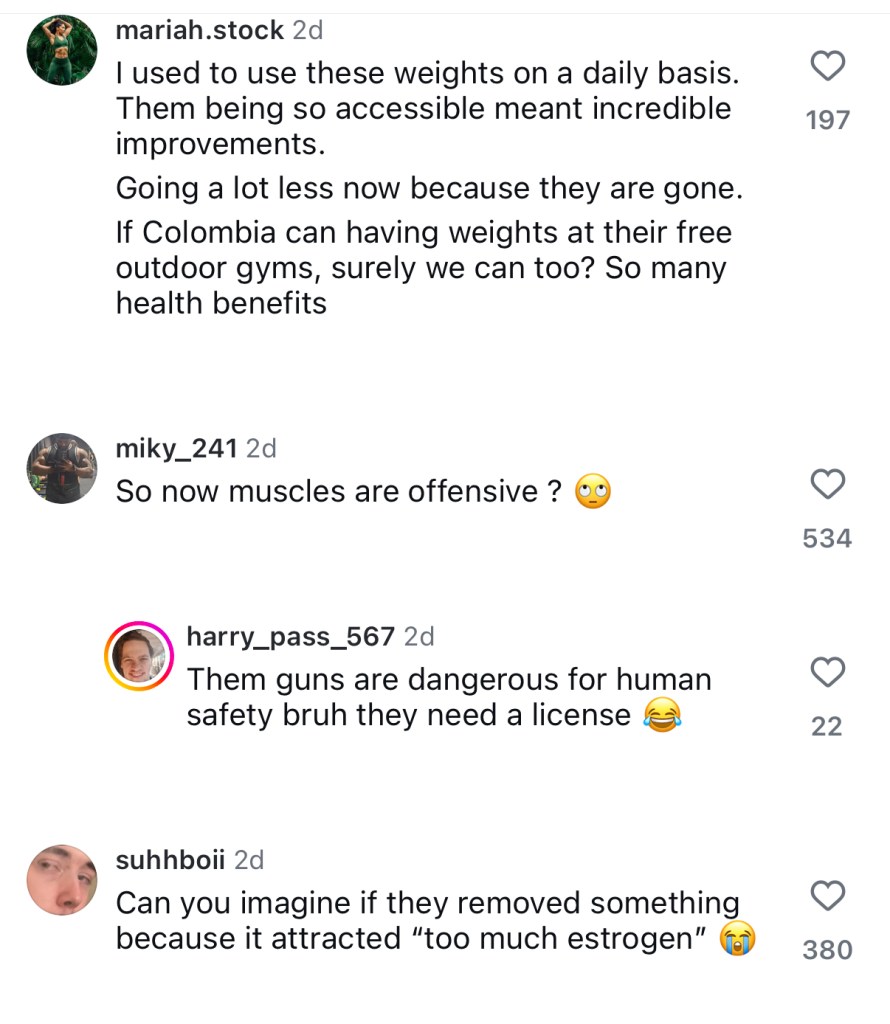
Task: View the 197 likes count
Action: (827, 121)
